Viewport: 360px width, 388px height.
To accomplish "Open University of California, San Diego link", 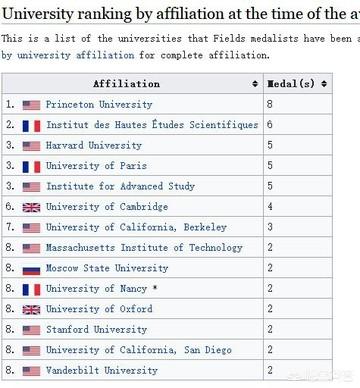I will point(139,350).
